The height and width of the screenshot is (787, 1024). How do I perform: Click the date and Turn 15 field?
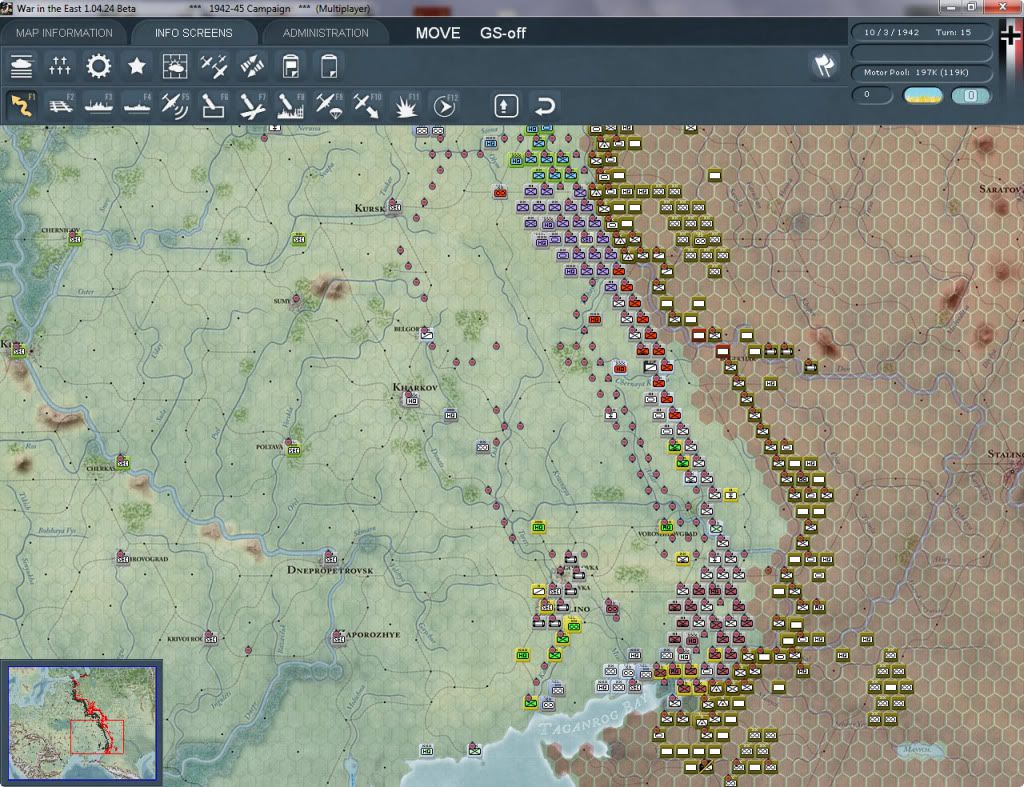coord(920,32)
